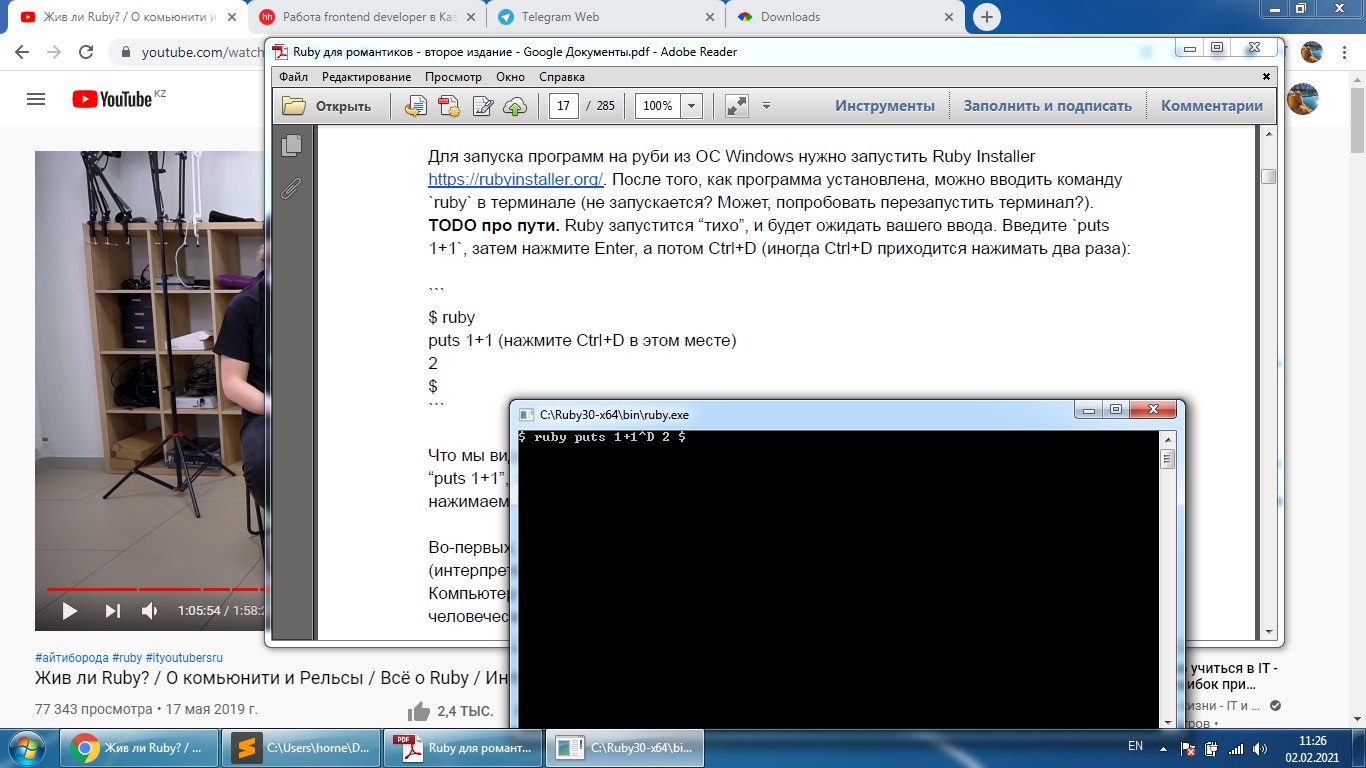Click the Открыть folder button
Viewport: 1366px width, 768px height.
coord(326,106)
